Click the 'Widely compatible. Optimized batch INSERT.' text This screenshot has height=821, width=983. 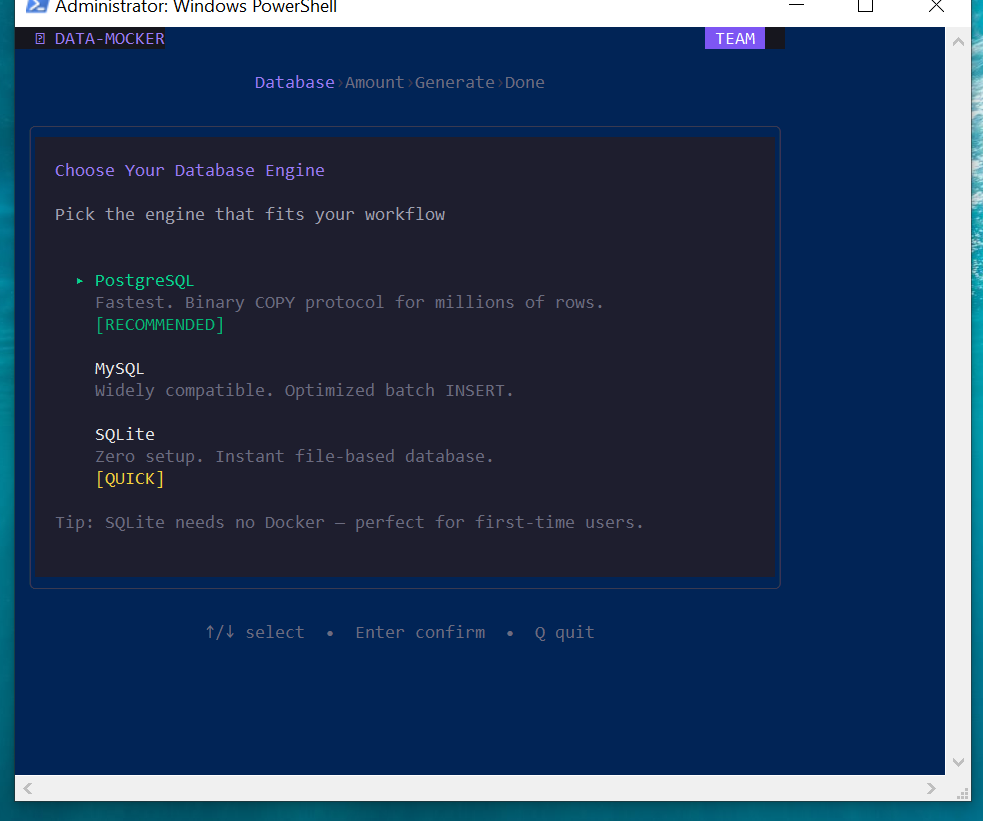click(304, 390)
